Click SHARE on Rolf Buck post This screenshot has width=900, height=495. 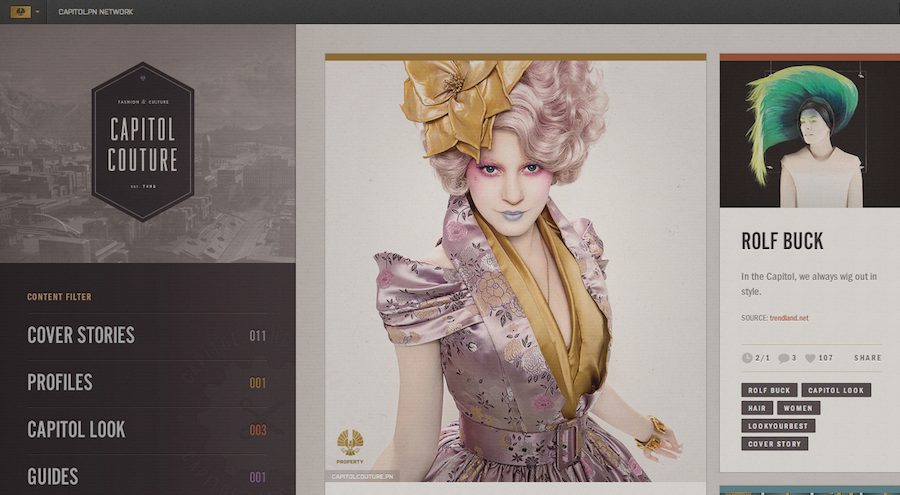tap(867, 358)
